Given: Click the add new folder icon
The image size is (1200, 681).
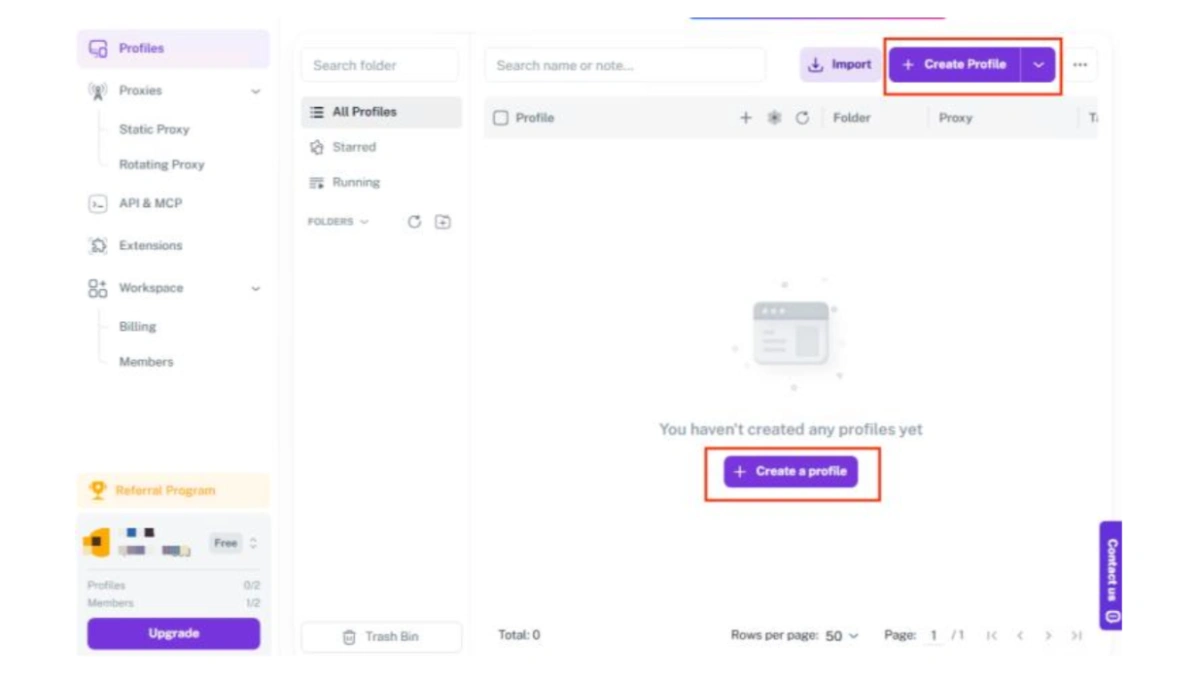Looking at the screenshot, I should [x=443, y=222].
